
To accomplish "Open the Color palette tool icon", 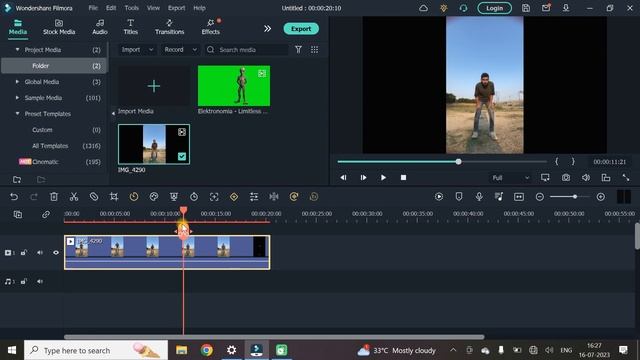I will coord(154,197).
